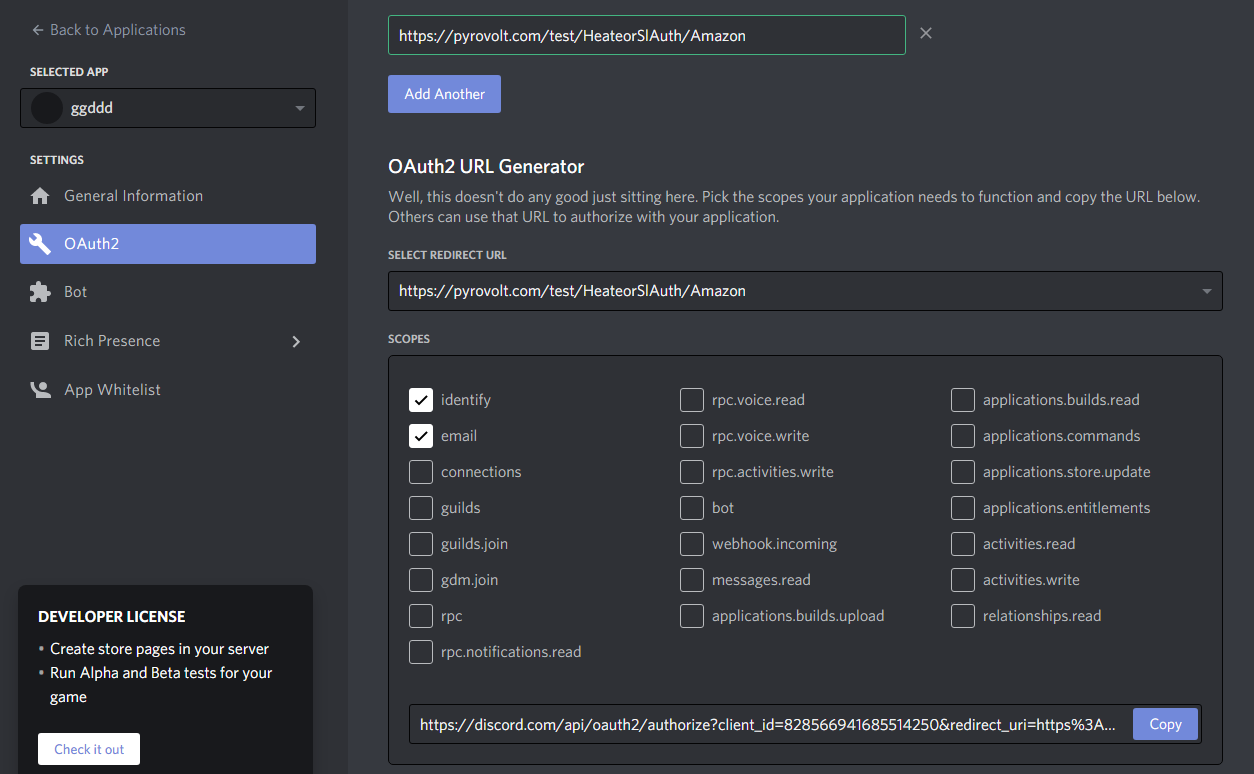
Task: Uncheck the identify scope checkbox
Action: (421, 400)
